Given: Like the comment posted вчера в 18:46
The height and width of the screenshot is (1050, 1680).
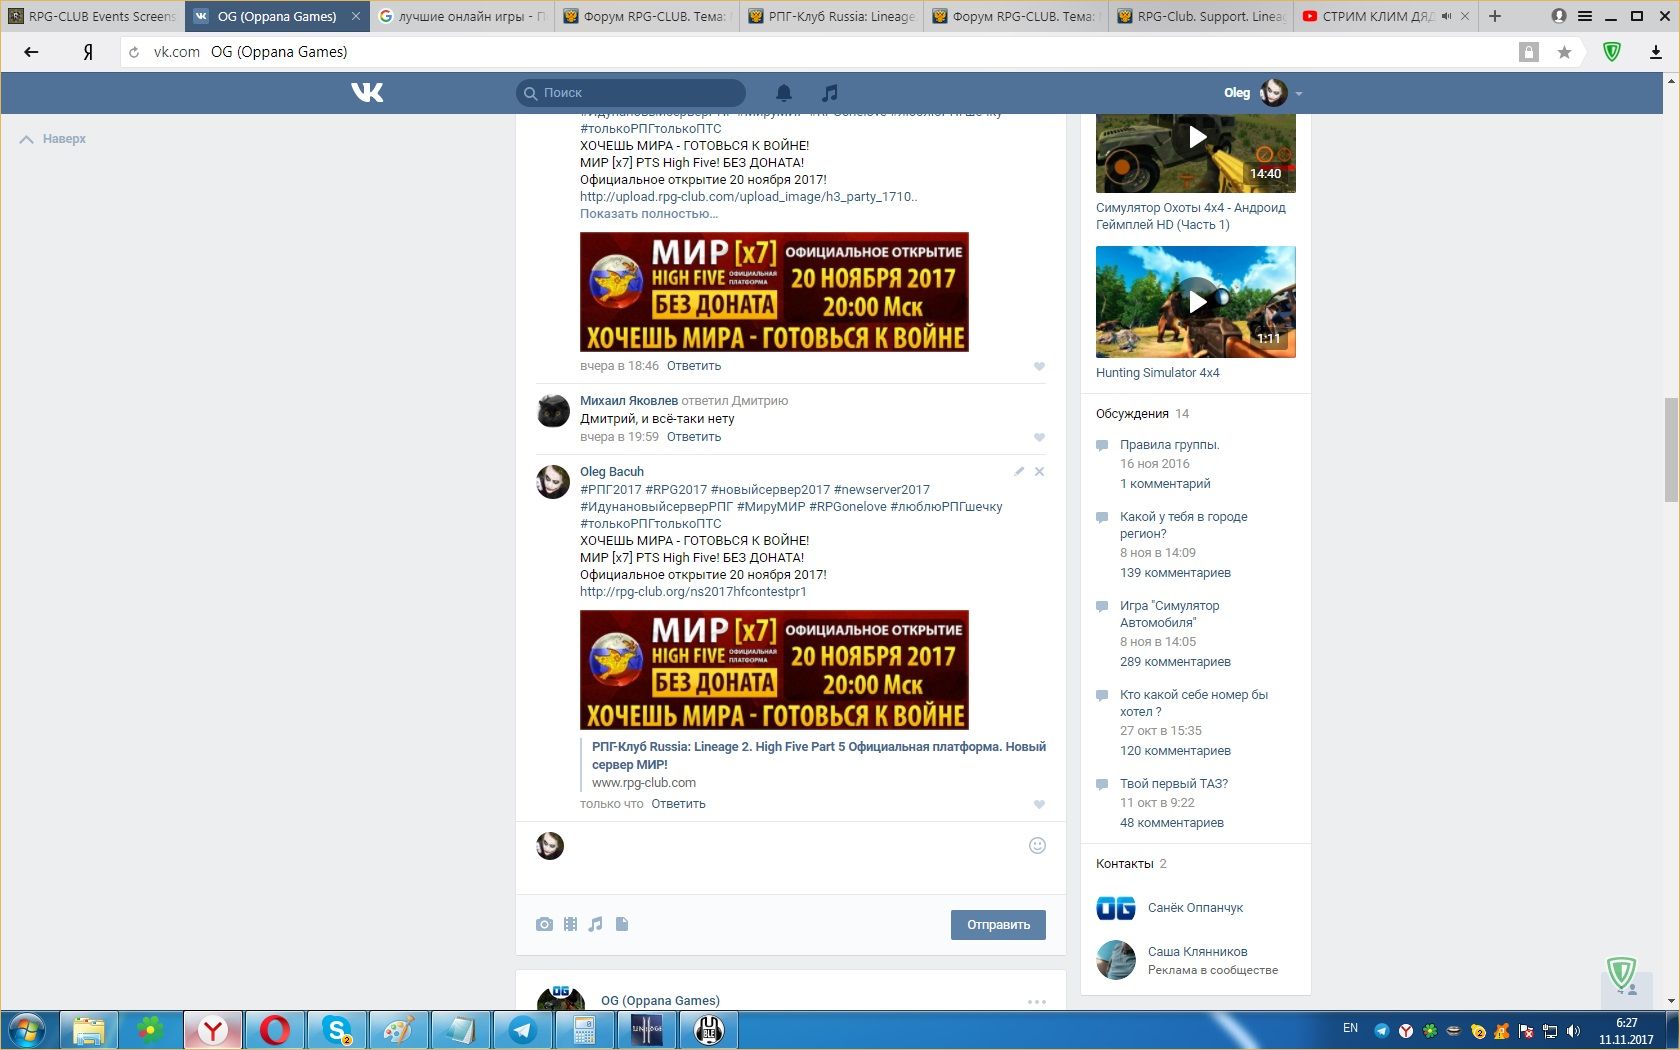Looking at the screenshot, I should click(x=1039, y=366).
